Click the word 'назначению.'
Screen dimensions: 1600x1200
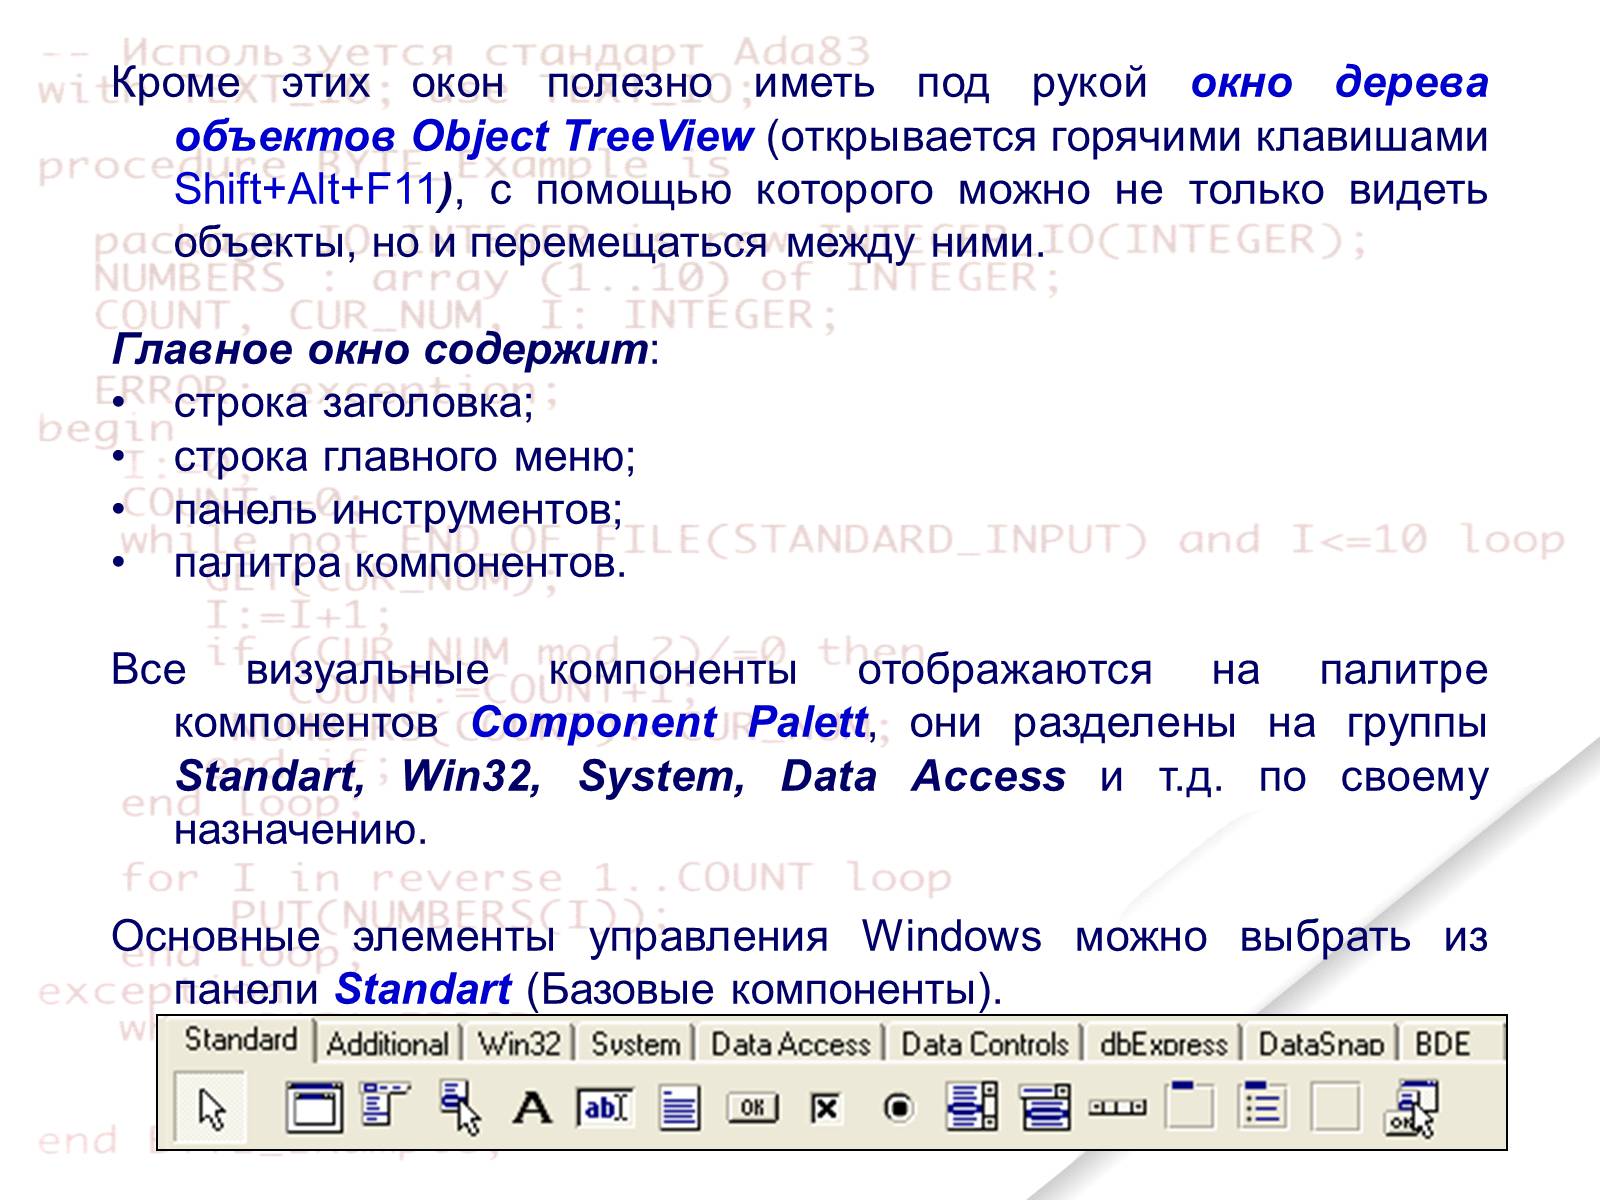[301, 830]
